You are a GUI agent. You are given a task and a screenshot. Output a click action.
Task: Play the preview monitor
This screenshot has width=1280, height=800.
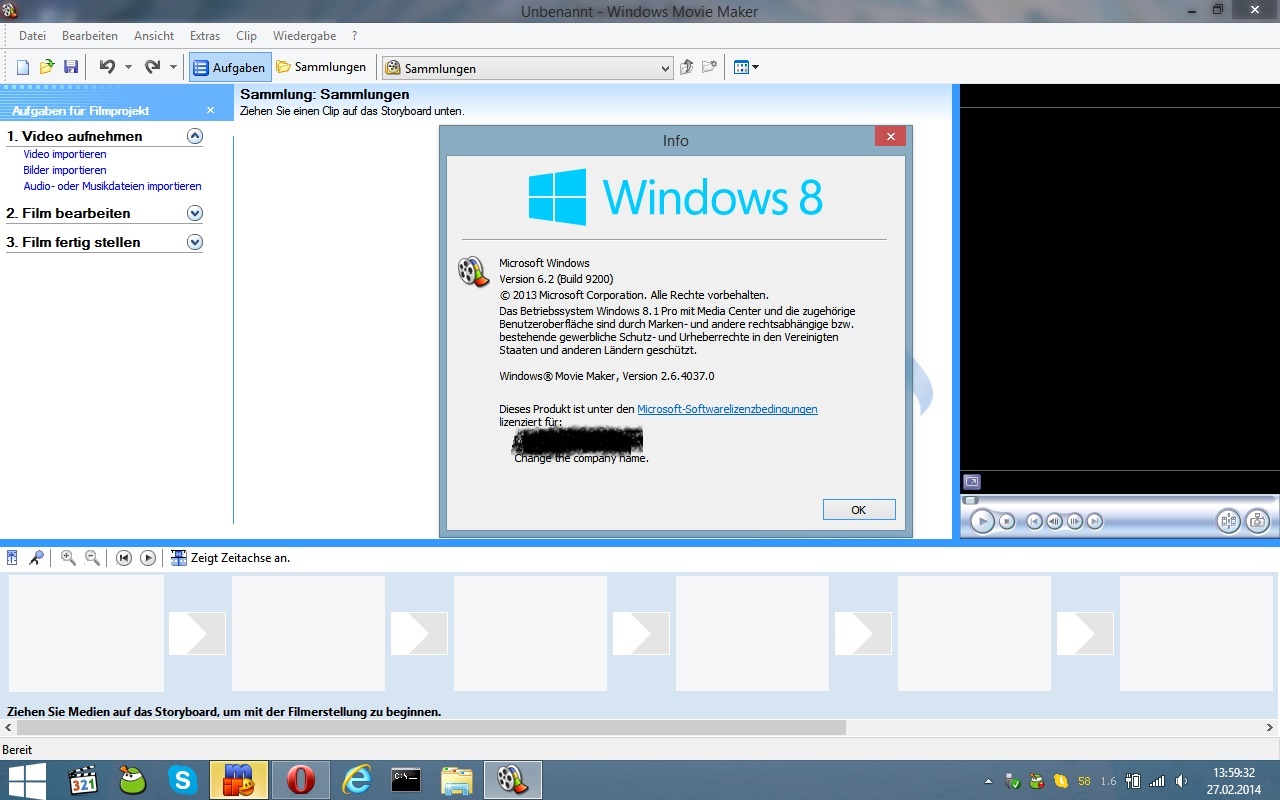coord(982,521)
